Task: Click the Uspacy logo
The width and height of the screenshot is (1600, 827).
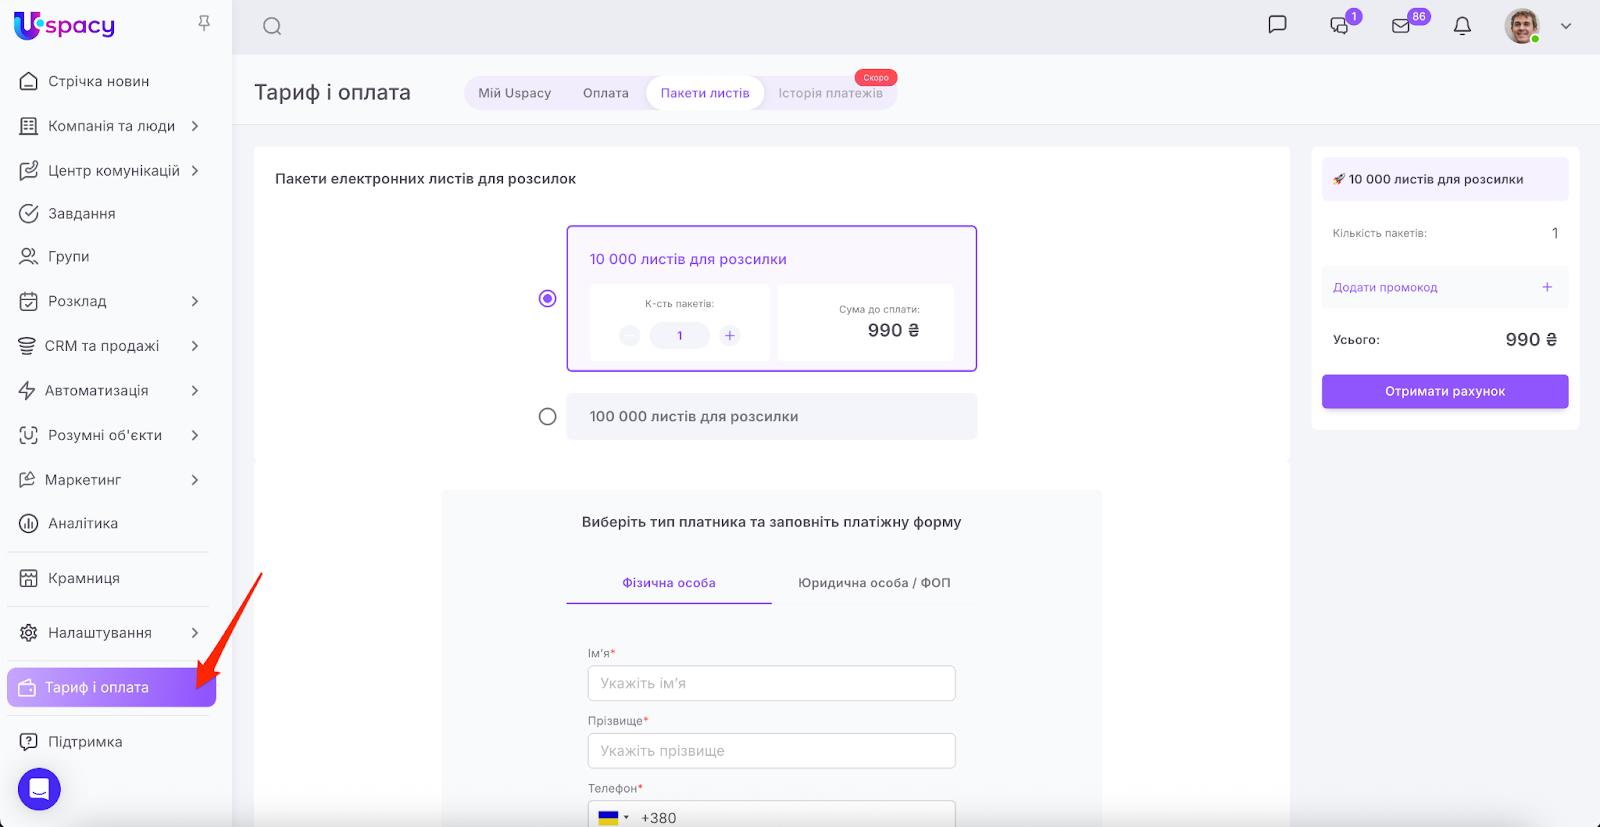Action: pyautogui.click(x=65, y=26)
